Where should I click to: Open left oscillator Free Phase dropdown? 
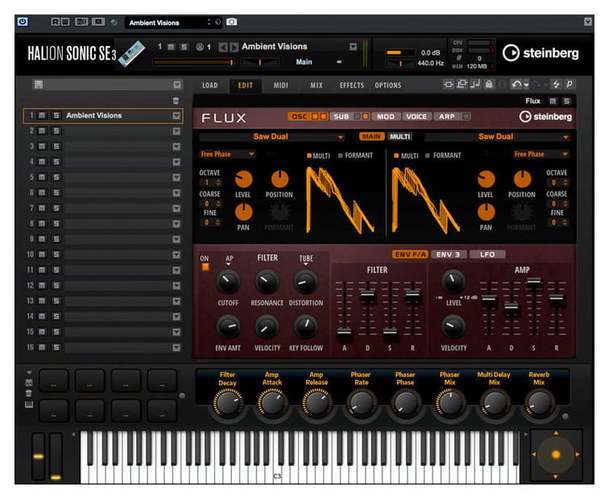[228, 155]
